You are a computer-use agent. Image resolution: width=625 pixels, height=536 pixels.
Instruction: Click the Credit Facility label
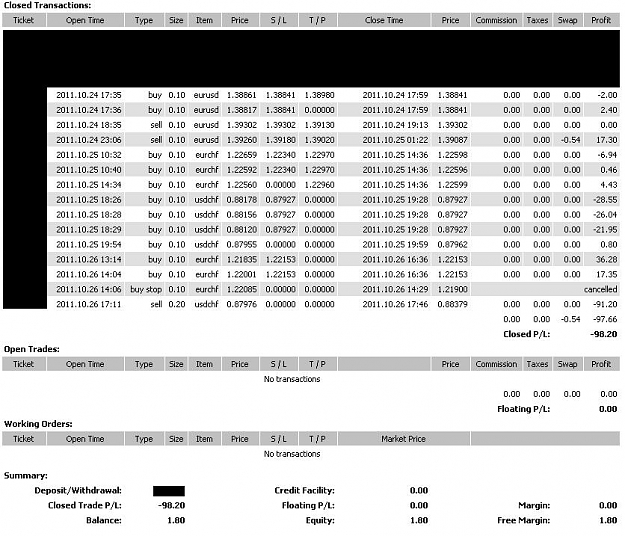pyautogui.click(x=305, y=491)
